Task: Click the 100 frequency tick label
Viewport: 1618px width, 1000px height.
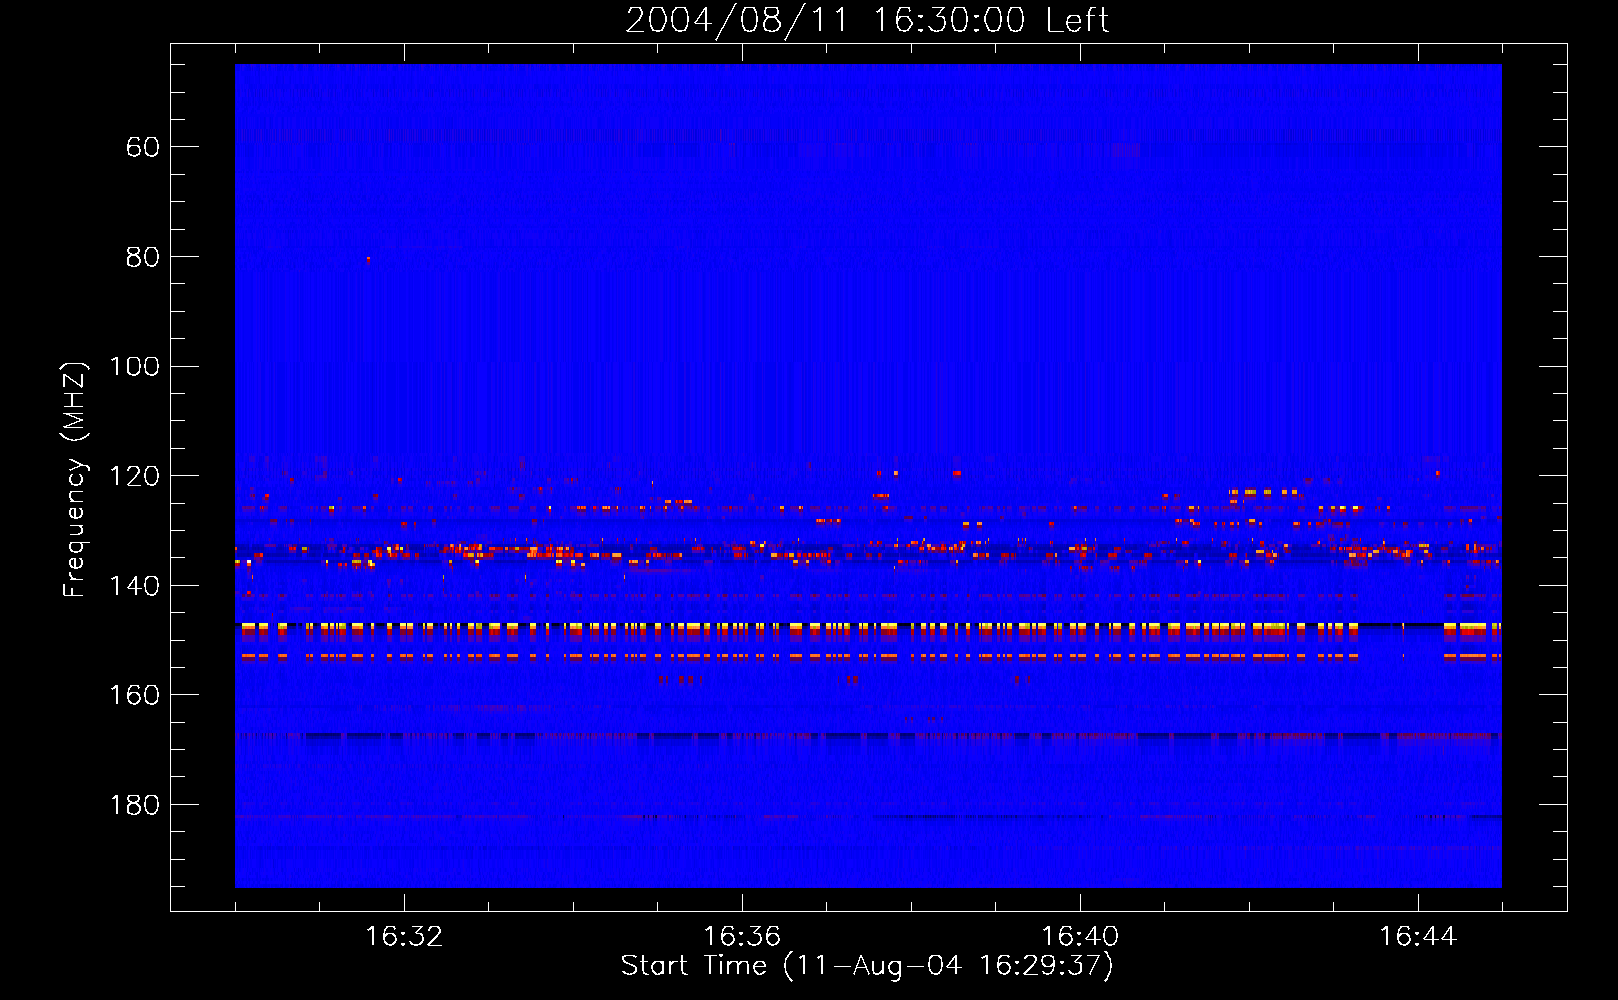Action: (x=134, y=366)
